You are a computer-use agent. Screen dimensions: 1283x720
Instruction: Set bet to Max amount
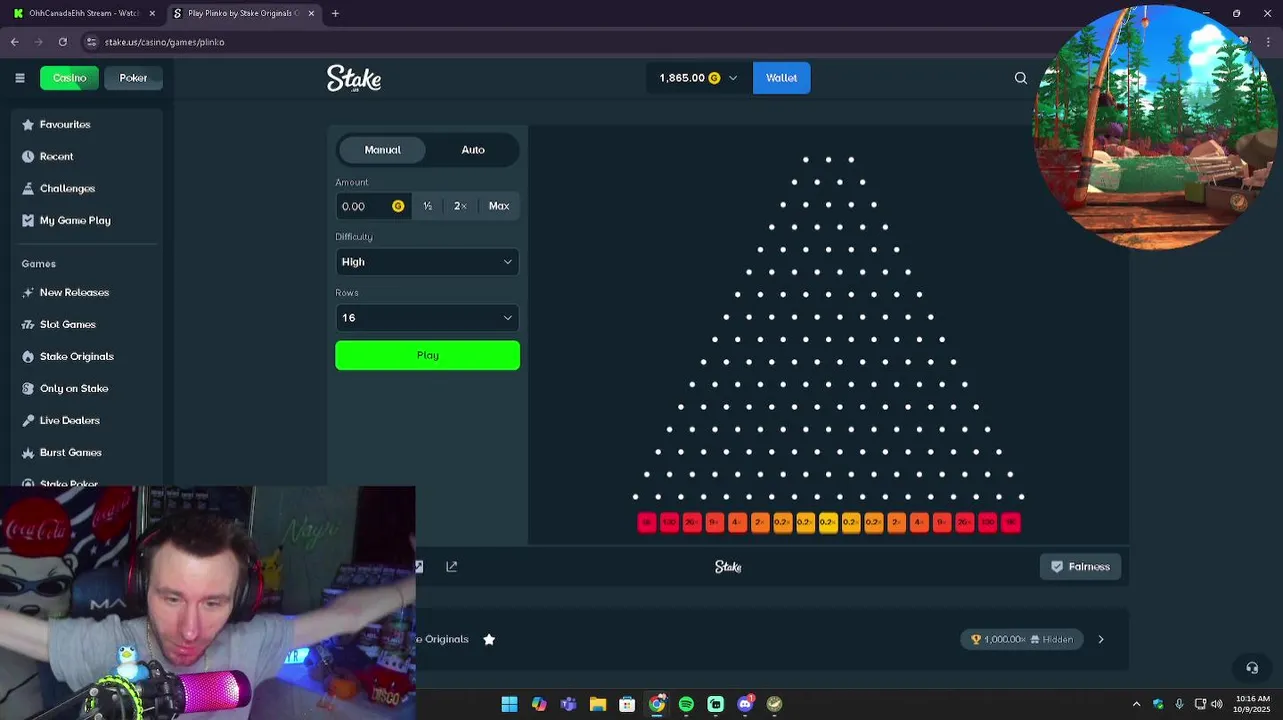click(x=499, y=206)
